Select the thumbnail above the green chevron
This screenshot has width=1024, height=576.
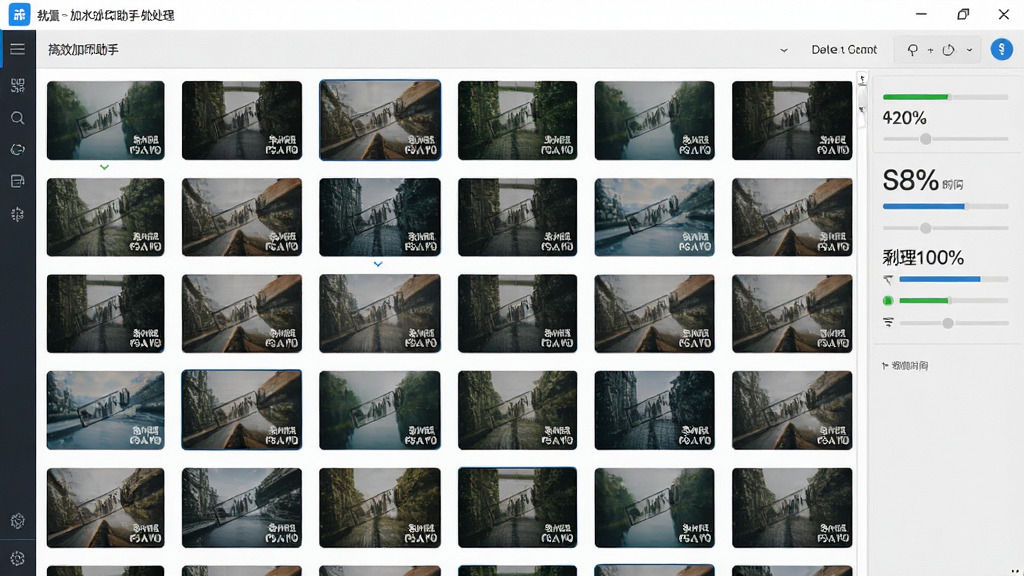point(105,120)
